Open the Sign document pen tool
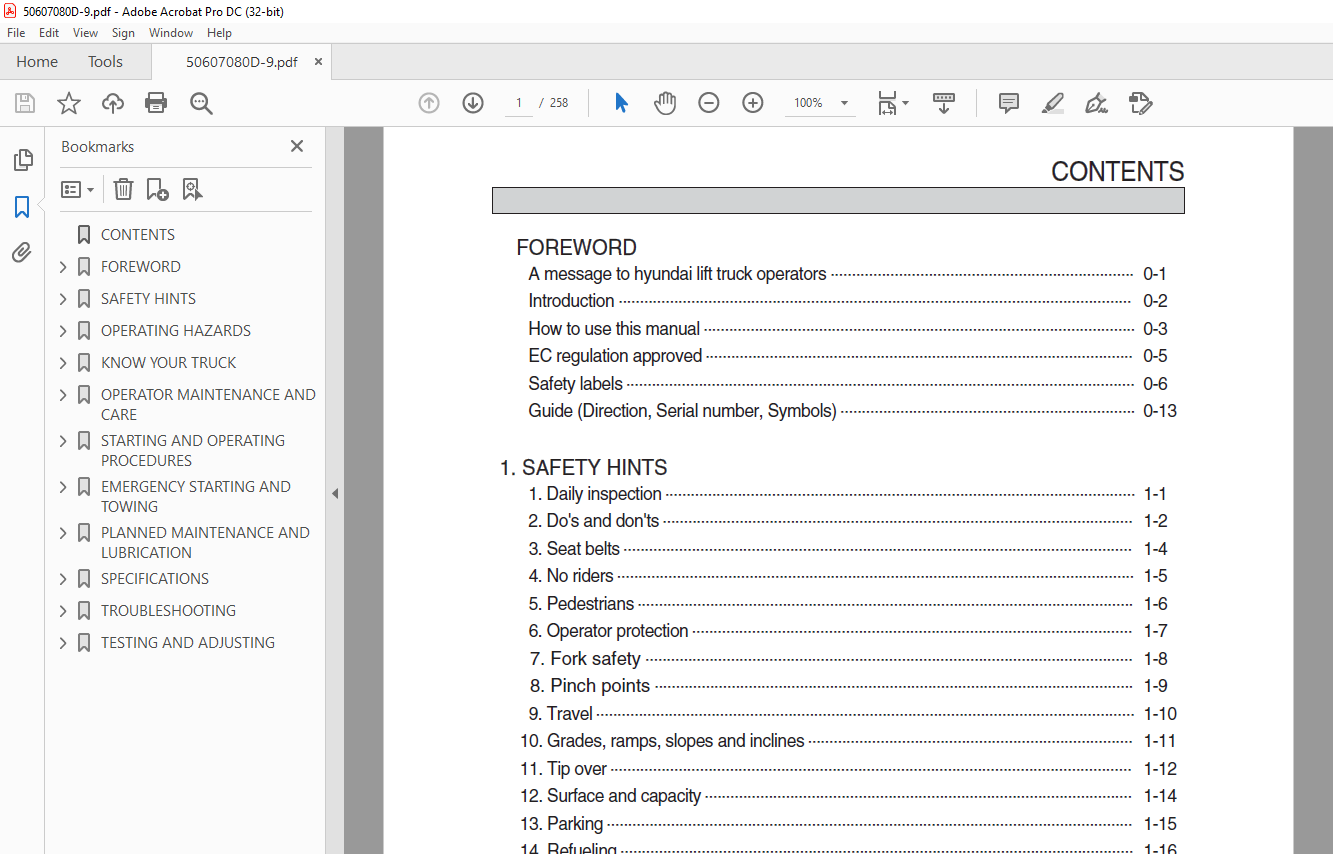This screenshot has width=1333, height=854. pos(1096,103)
